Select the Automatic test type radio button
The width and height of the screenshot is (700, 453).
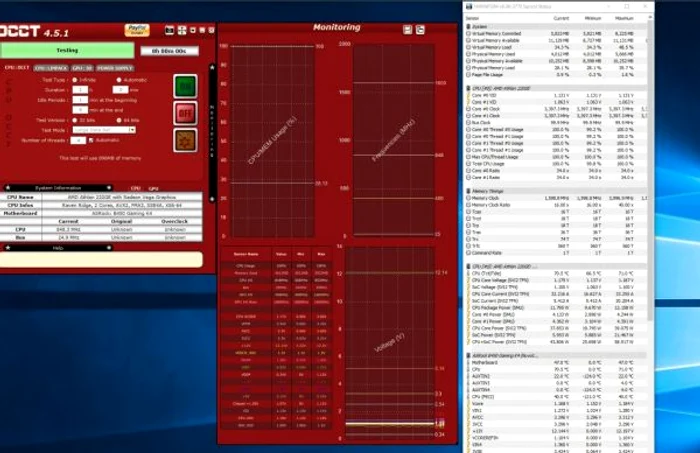(119, 80)
